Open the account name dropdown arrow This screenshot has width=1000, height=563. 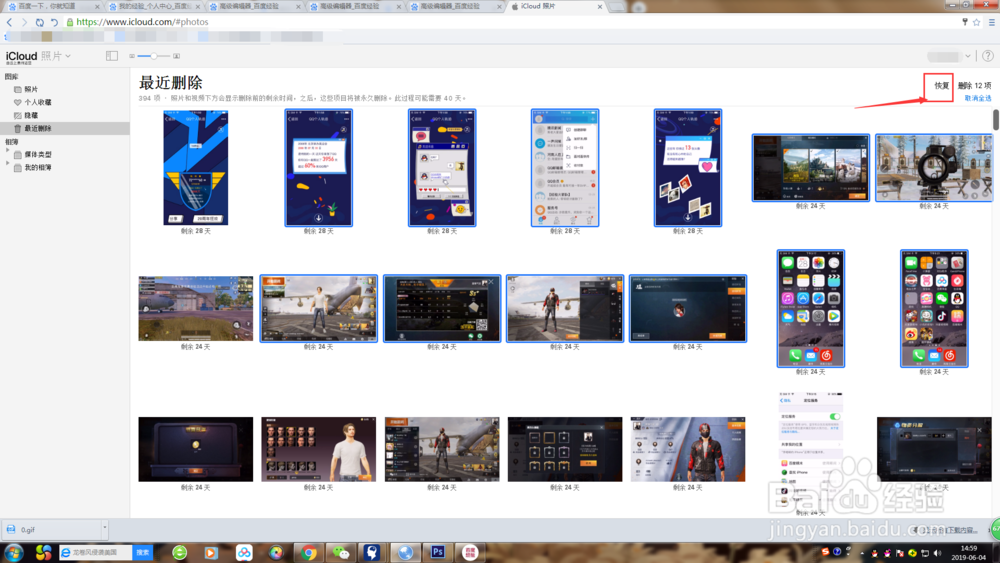tap(967, 56)
